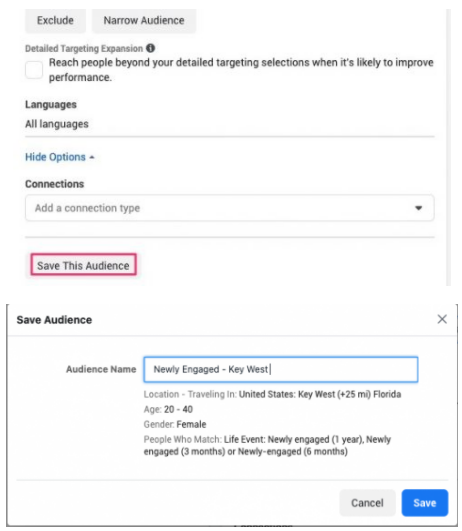
Task: Click the Detailed Targeting Expansion info icon
Action: (x=150, y=48)
